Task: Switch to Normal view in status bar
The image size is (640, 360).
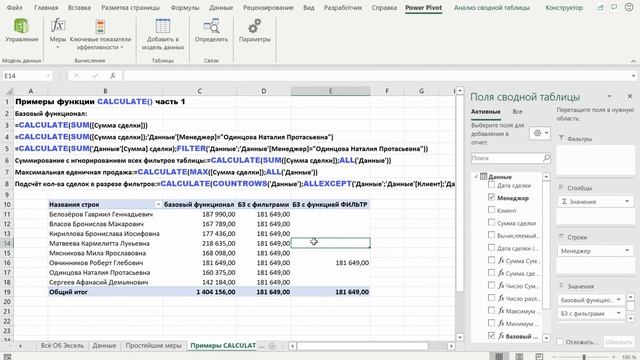Action: click(x=499, y=356)
